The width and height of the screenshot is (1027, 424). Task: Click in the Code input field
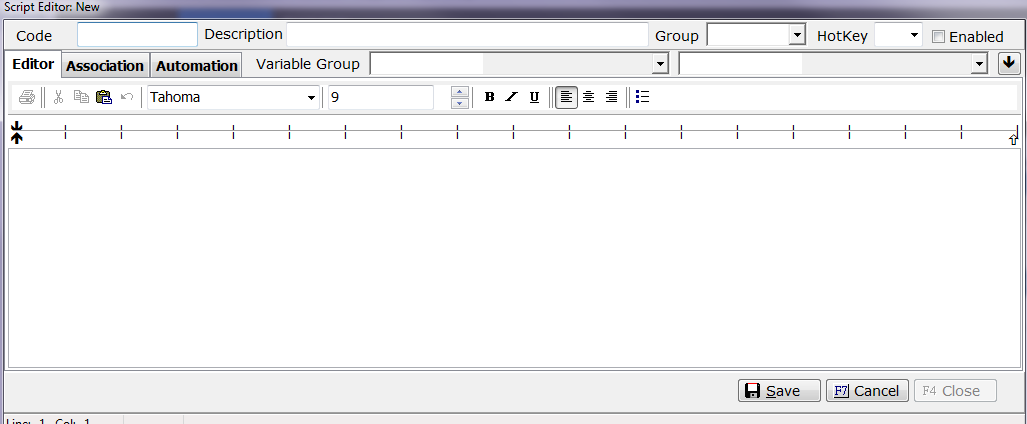tap(137, 35)
